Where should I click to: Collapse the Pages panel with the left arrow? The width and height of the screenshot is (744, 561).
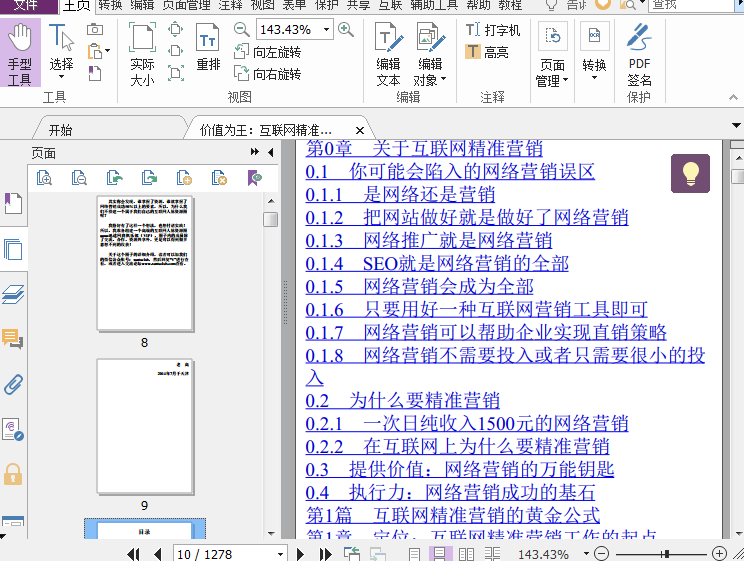[x=270, y=152]
